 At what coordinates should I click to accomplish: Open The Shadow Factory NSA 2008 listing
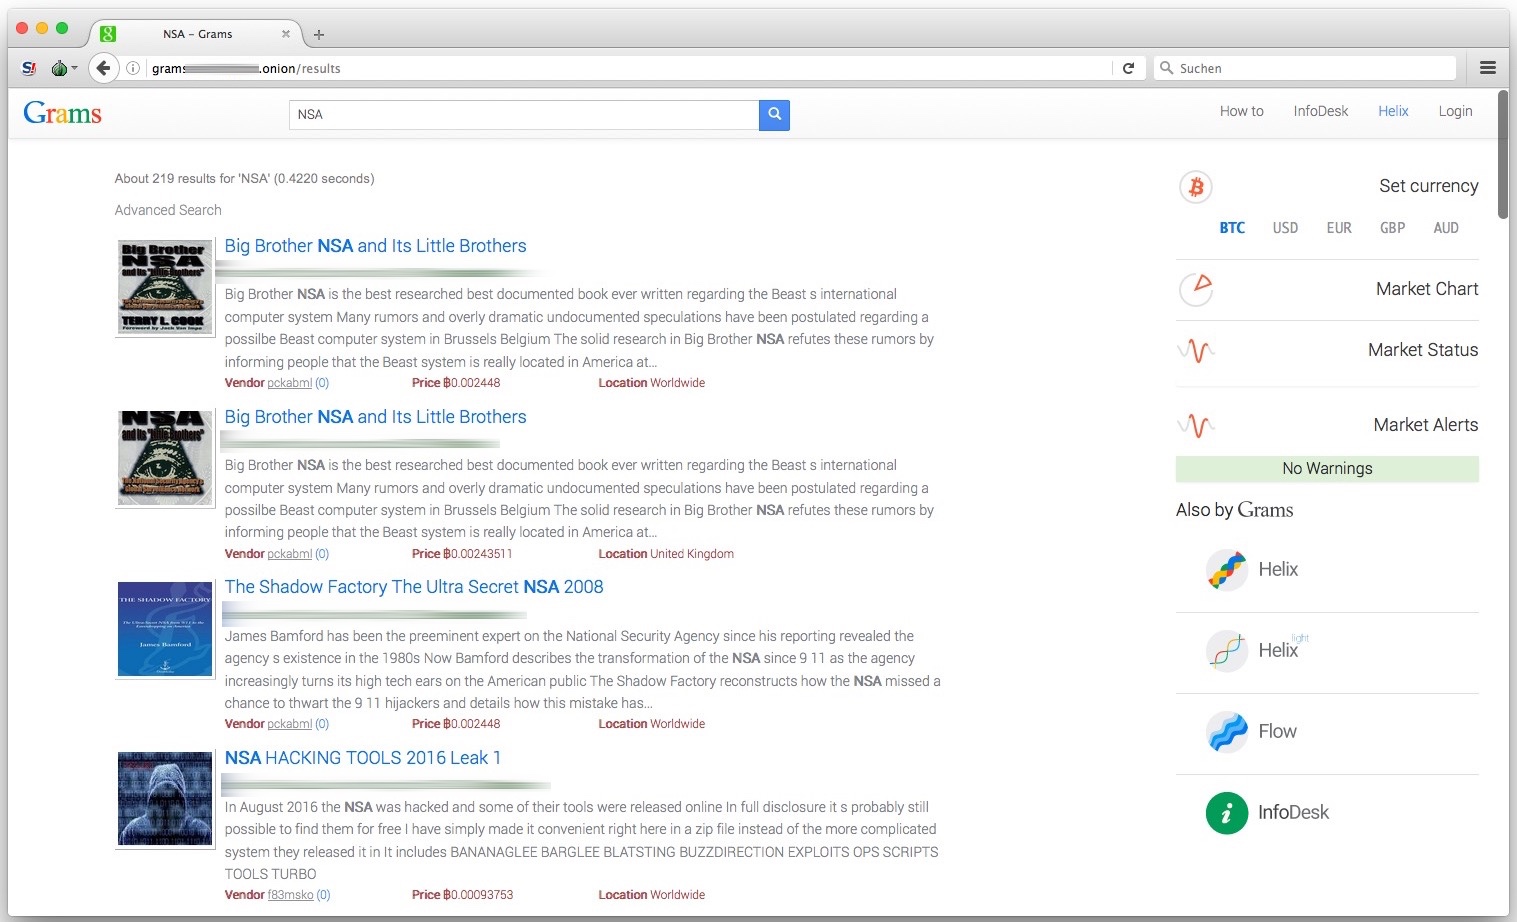414,587
